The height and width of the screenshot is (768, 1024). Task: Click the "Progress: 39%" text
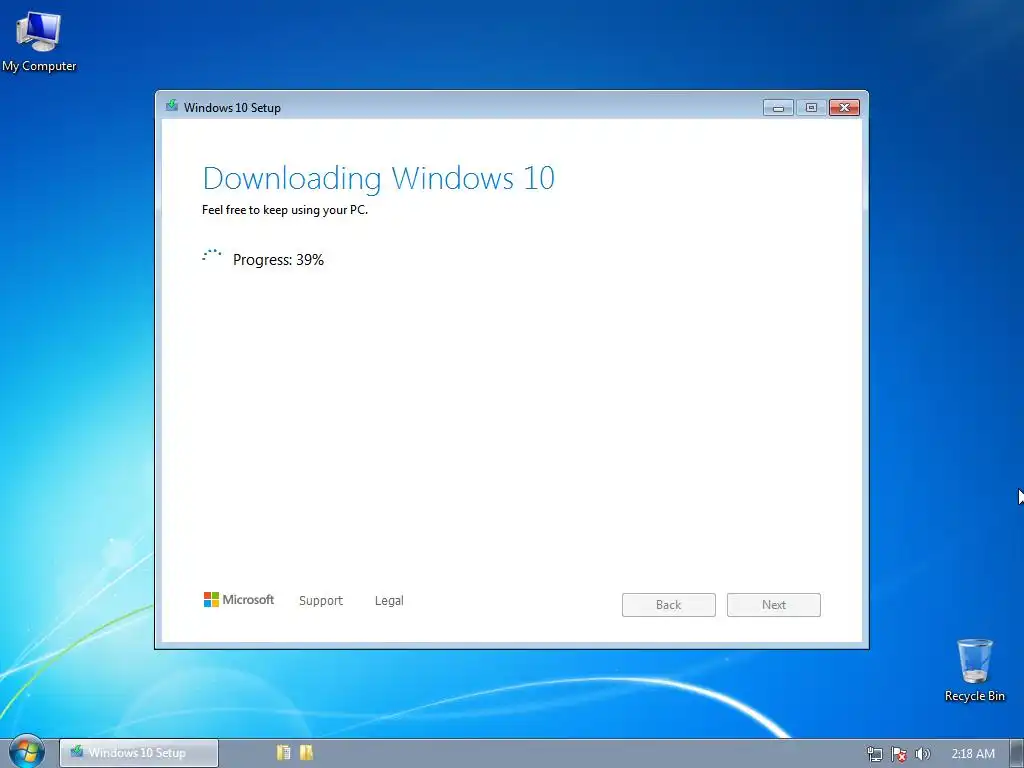(x=278, y=260)
